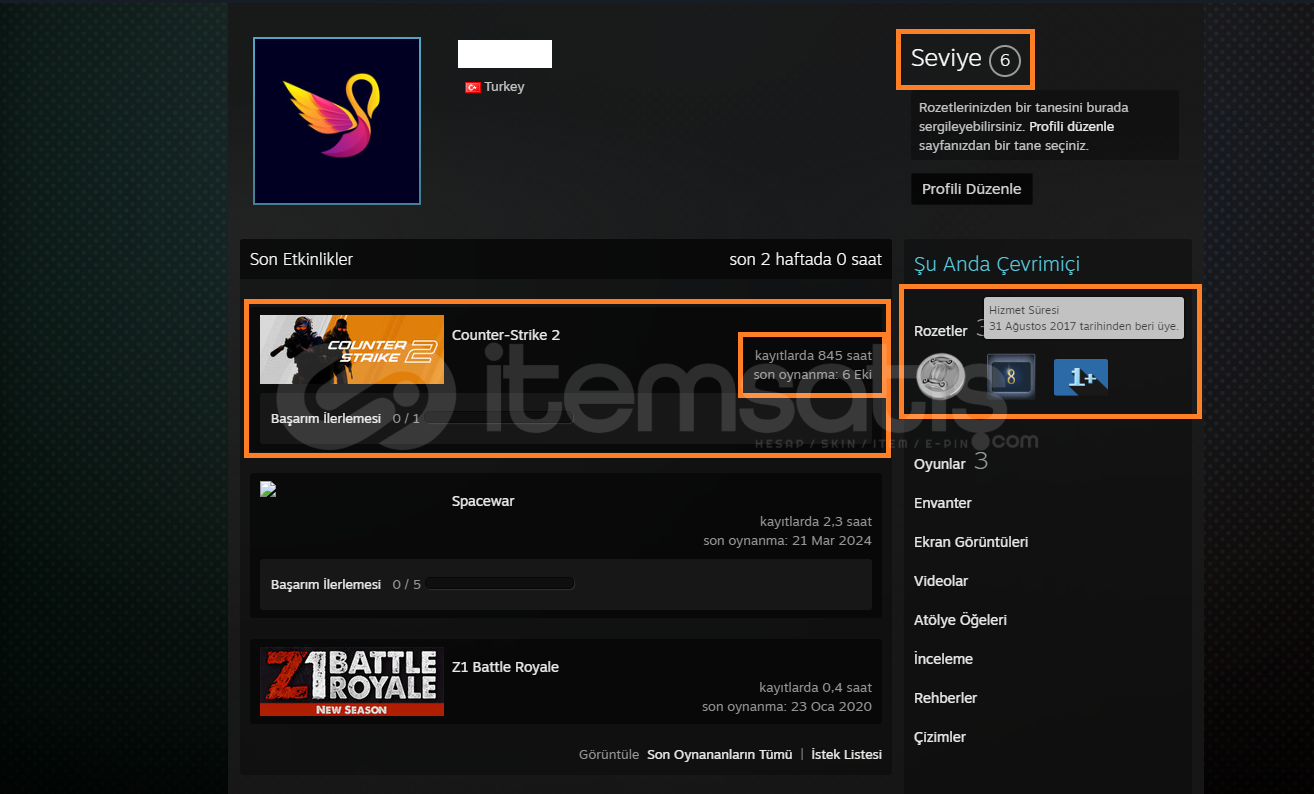Click the level 6 circle badge

click(x=1005, y=61)
